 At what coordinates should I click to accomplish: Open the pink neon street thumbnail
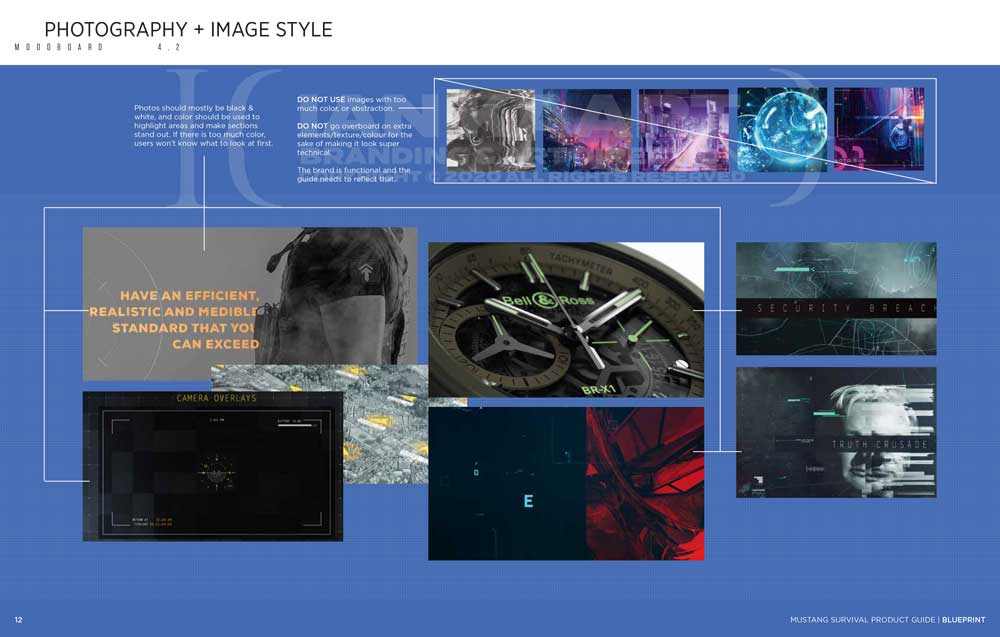[684, 129]
